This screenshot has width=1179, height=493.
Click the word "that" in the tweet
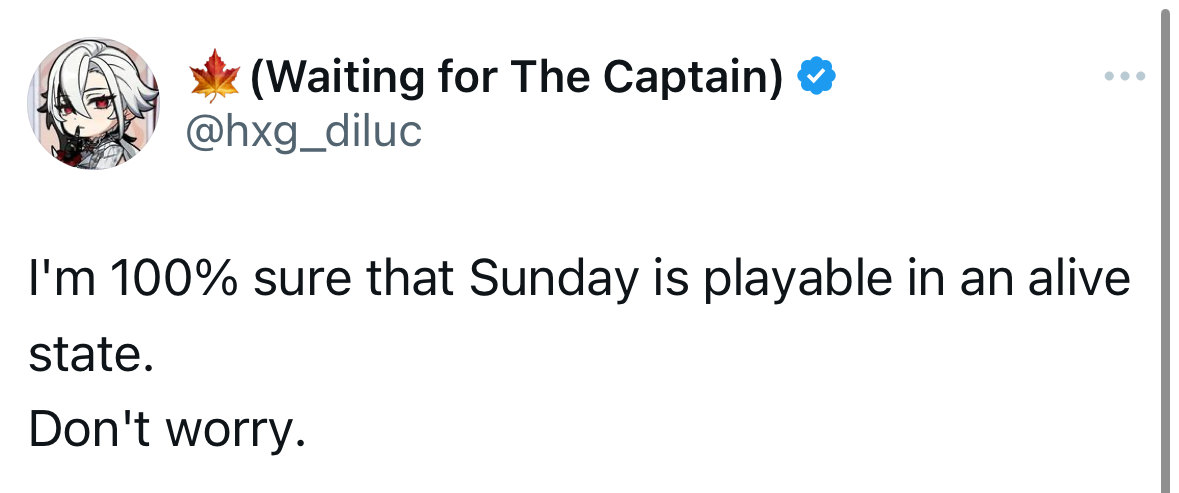[406, 281]
